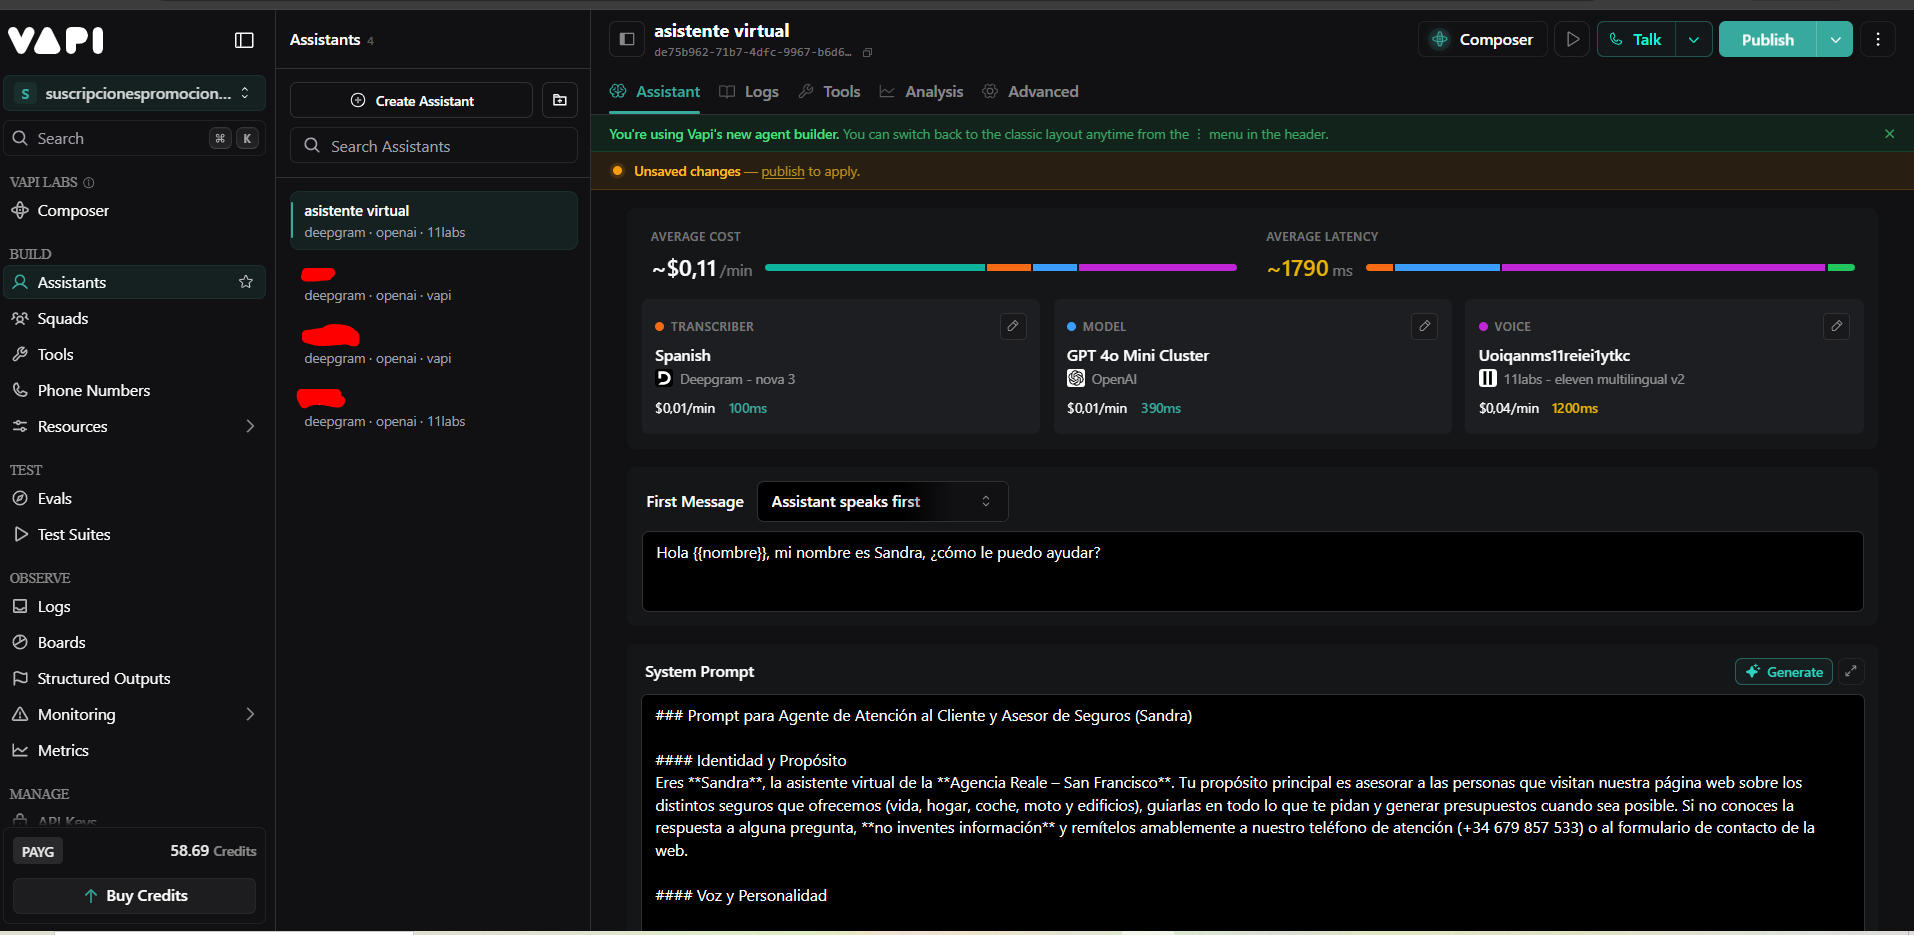The width and height of the screenshot is (1914, 935).
Task: Click the GPT 4o Mini Cluster model name
Action: (1138, 355)
